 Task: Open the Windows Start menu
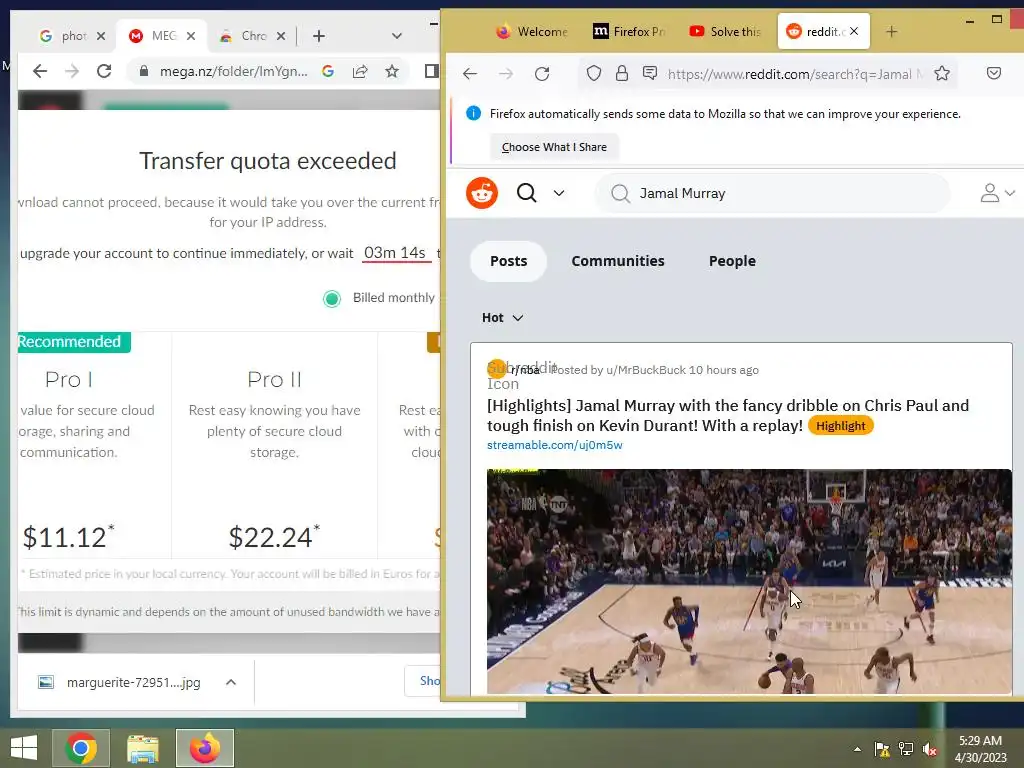pyautogui.click(x=24, y=748)
